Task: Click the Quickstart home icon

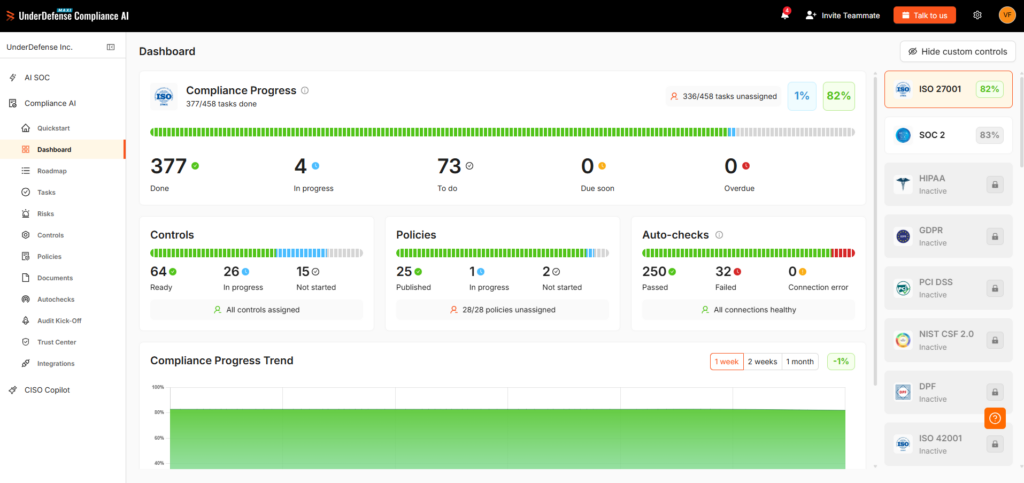Action: [x=25, y=128]
